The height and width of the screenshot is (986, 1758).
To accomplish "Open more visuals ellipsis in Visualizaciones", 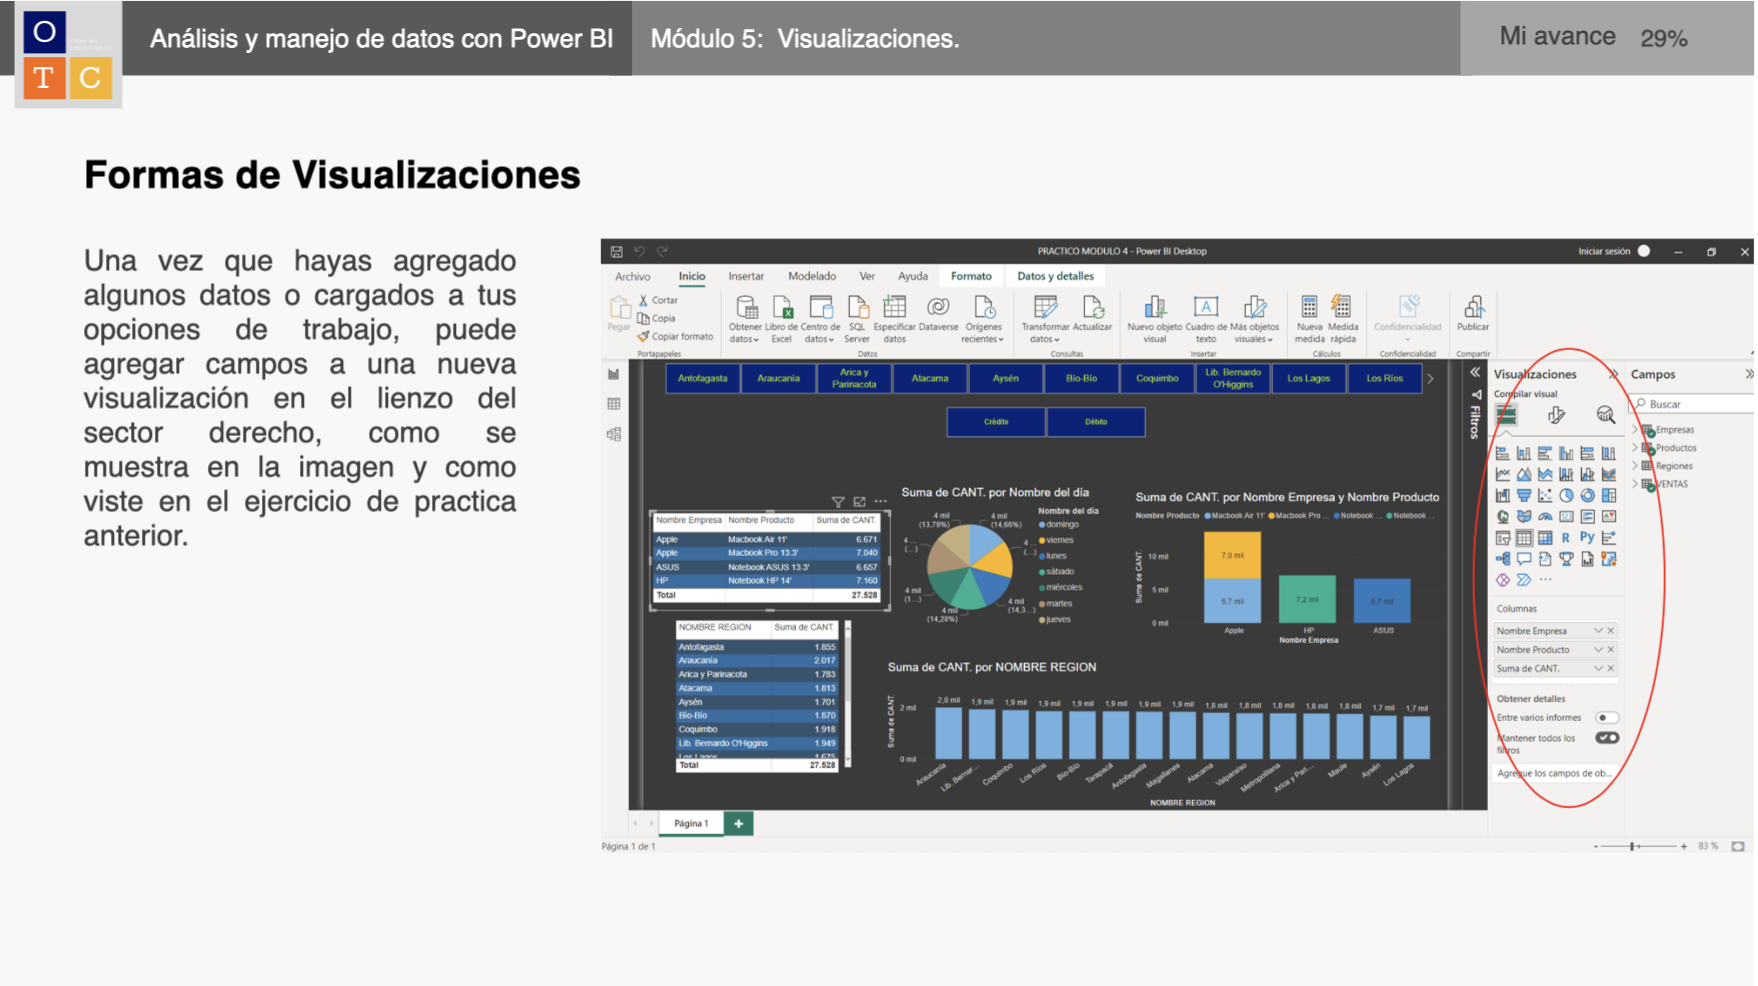I will click(1546, 580).
